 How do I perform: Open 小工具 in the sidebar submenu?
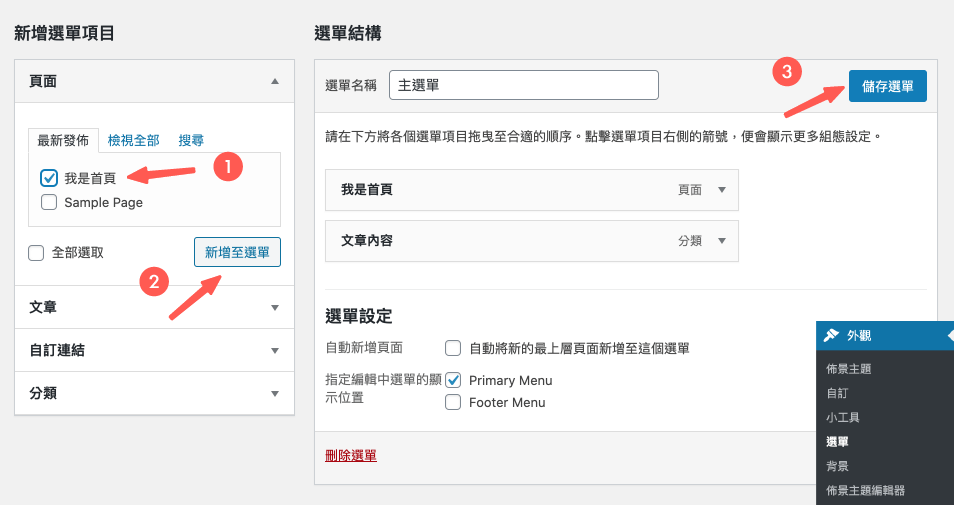(843, 417)
